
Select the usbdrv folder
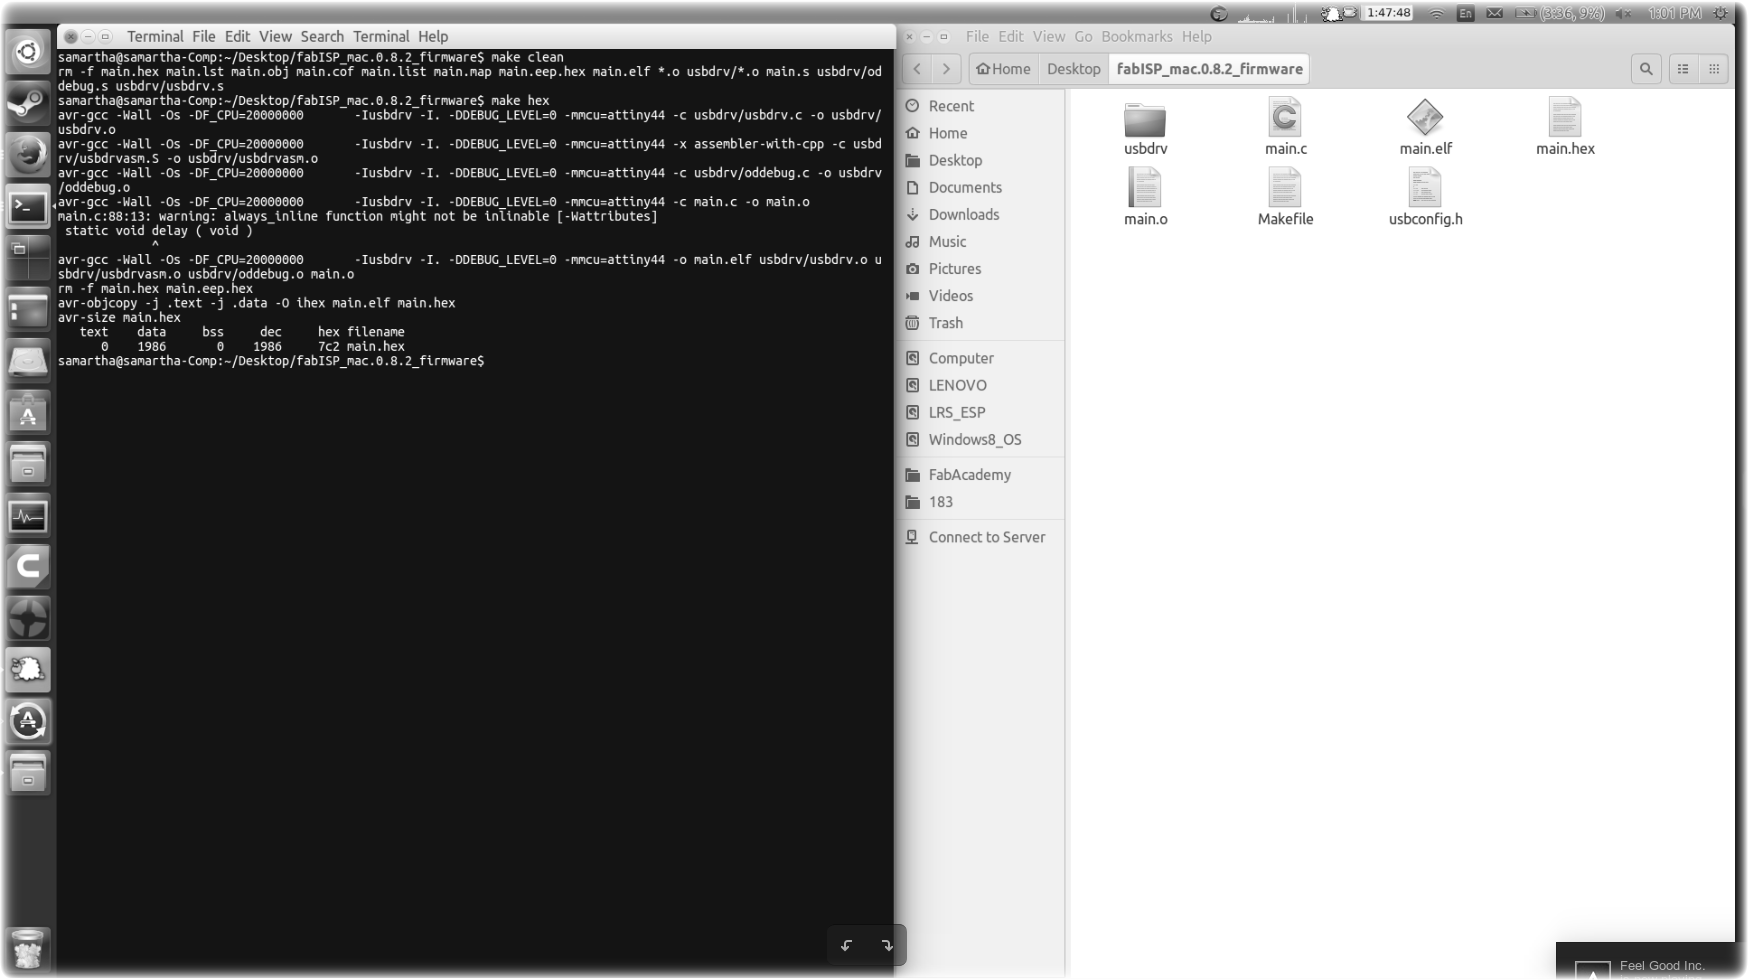[1145, 128]
